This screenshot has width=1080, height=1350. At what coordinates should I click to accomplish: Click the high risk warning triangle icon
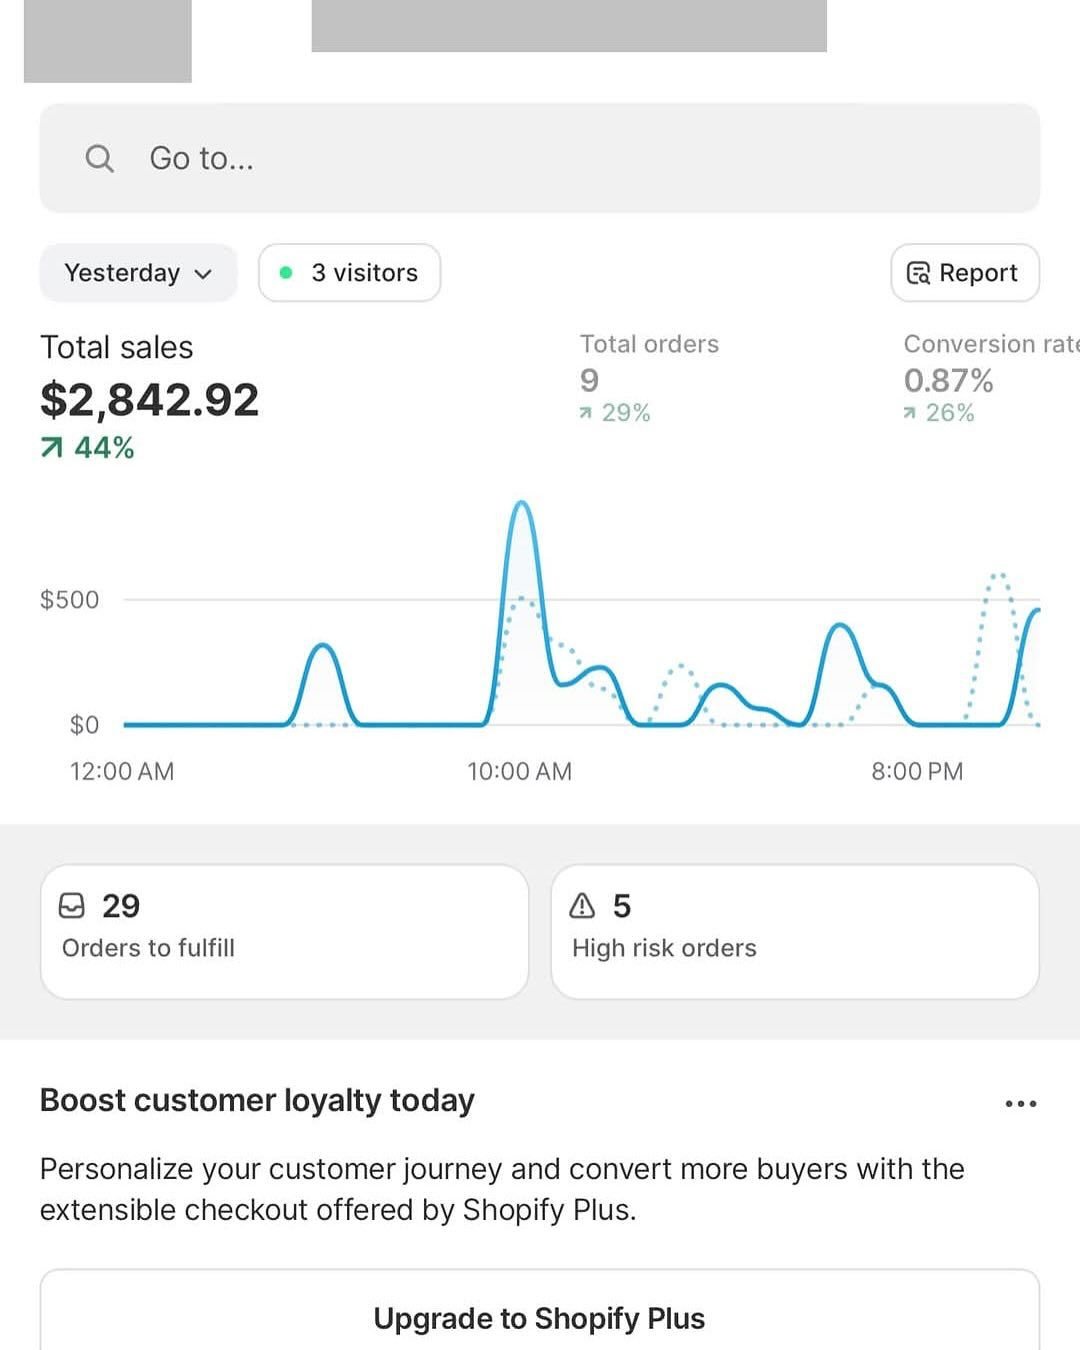[581, 906]
